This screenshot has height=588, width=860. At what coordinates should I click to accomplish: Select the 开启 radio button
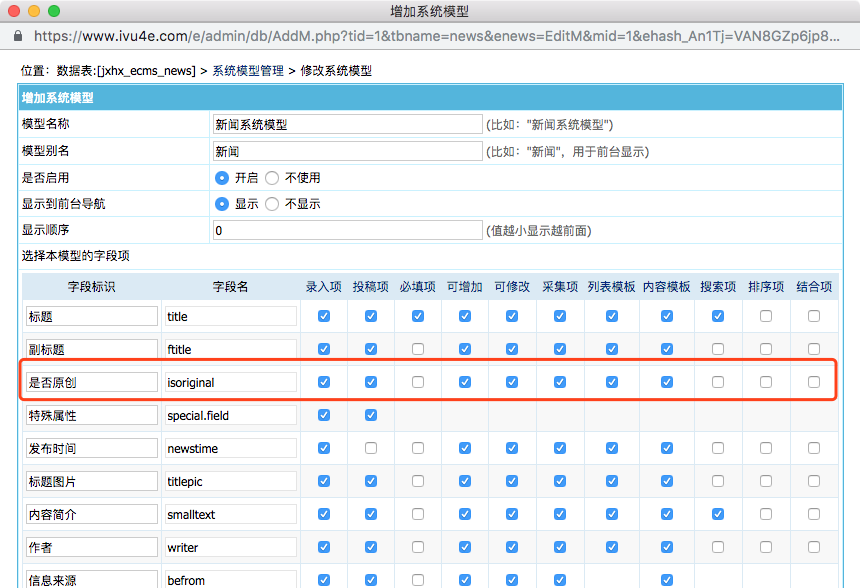point(222,178)
